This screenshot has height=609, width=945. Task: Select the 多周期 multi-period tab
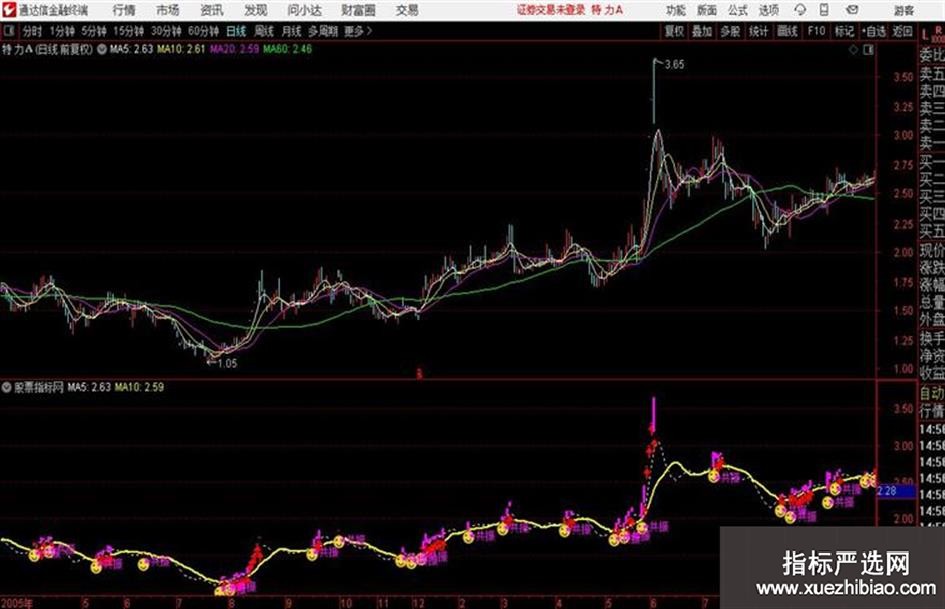[323, 31]
